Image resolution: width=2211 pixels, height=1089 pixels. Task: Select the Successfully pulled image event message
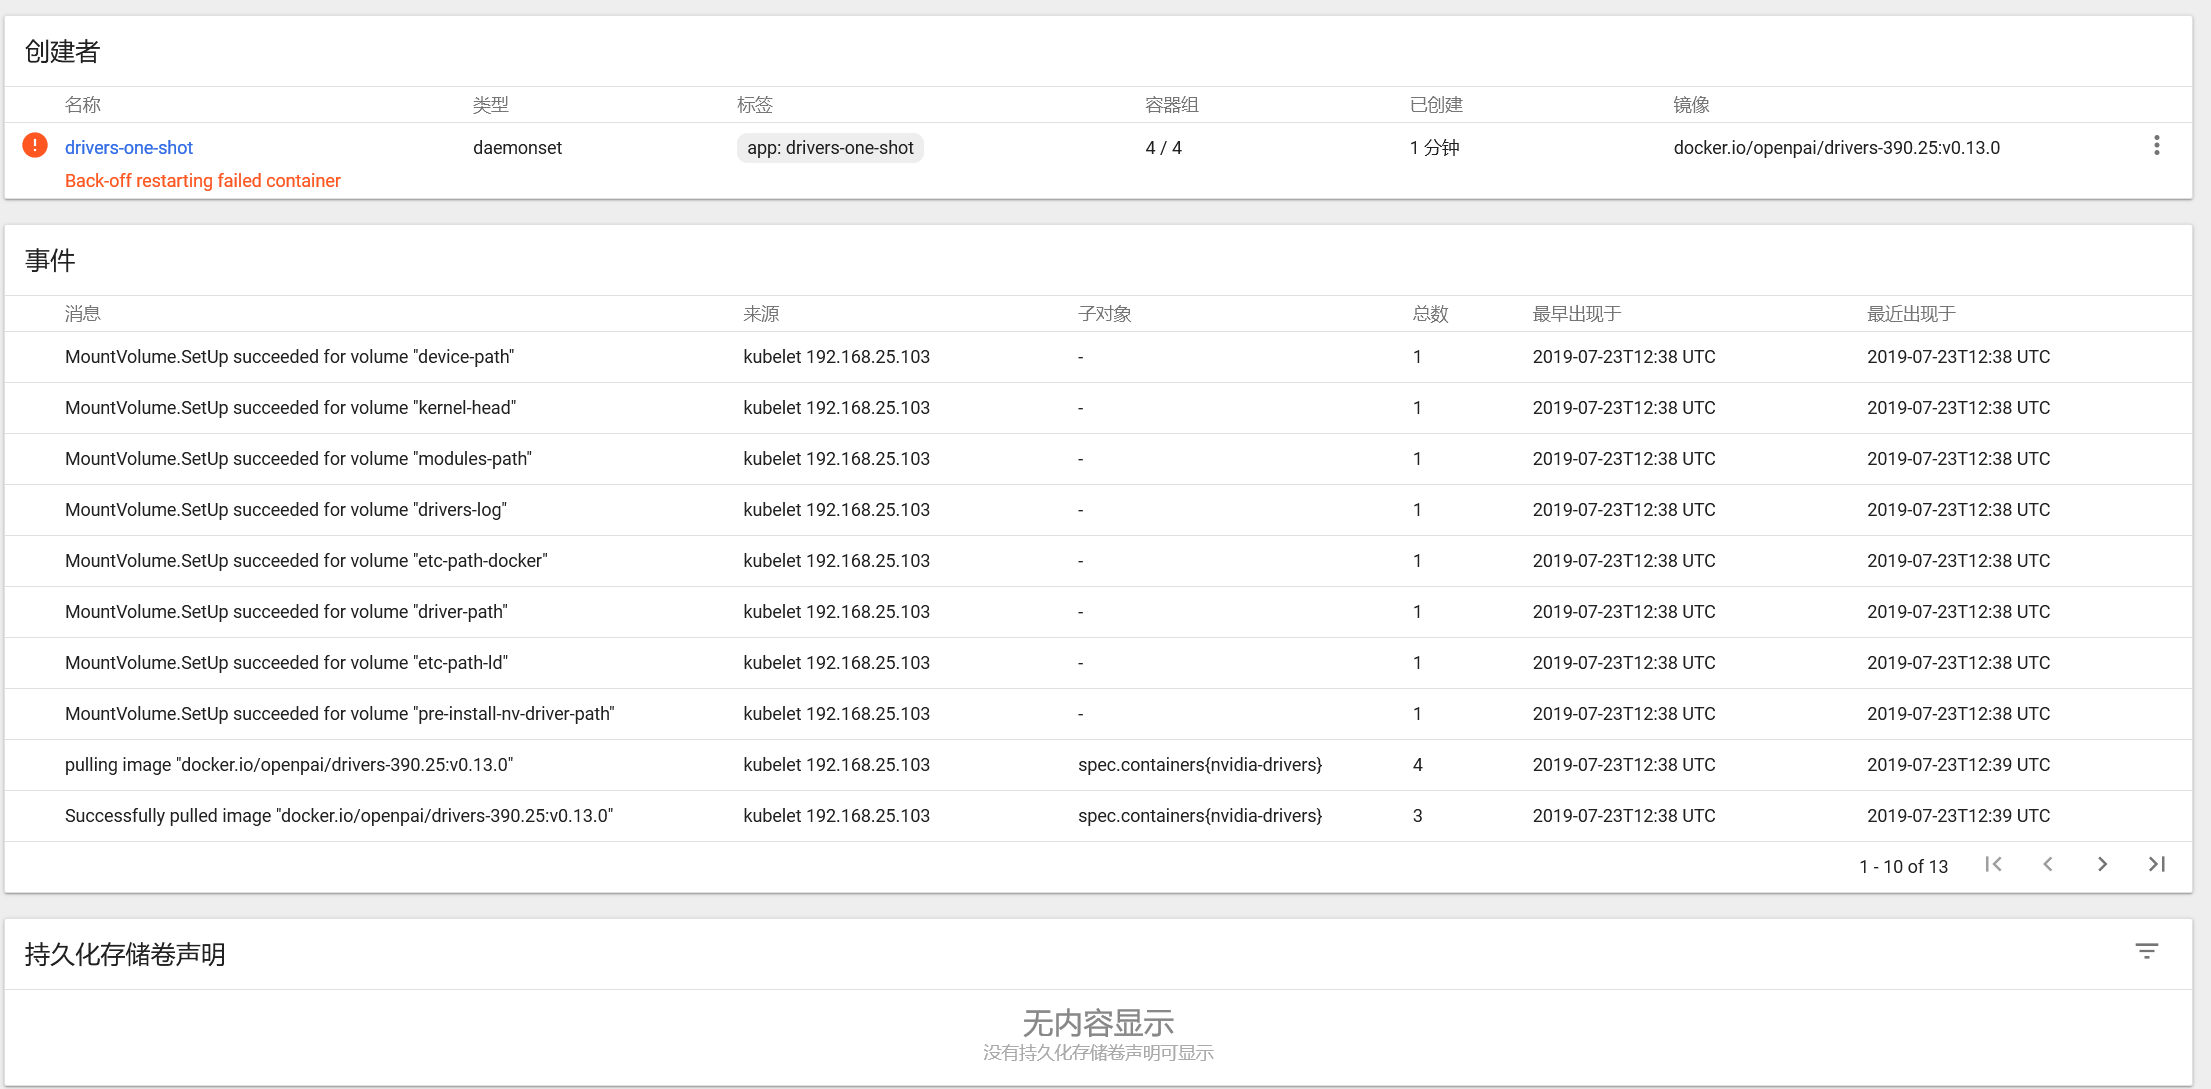(339, 816)
